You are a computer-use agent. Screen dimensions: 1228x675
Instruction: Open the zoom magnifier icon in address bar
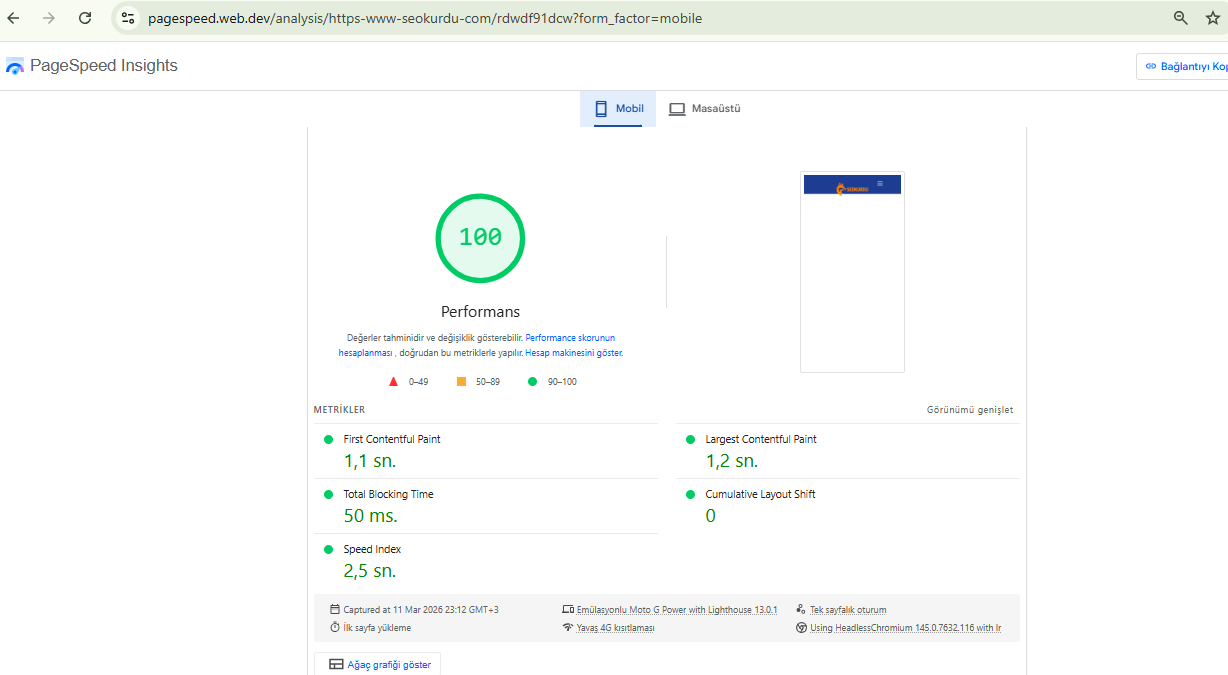coord(1180,18)
